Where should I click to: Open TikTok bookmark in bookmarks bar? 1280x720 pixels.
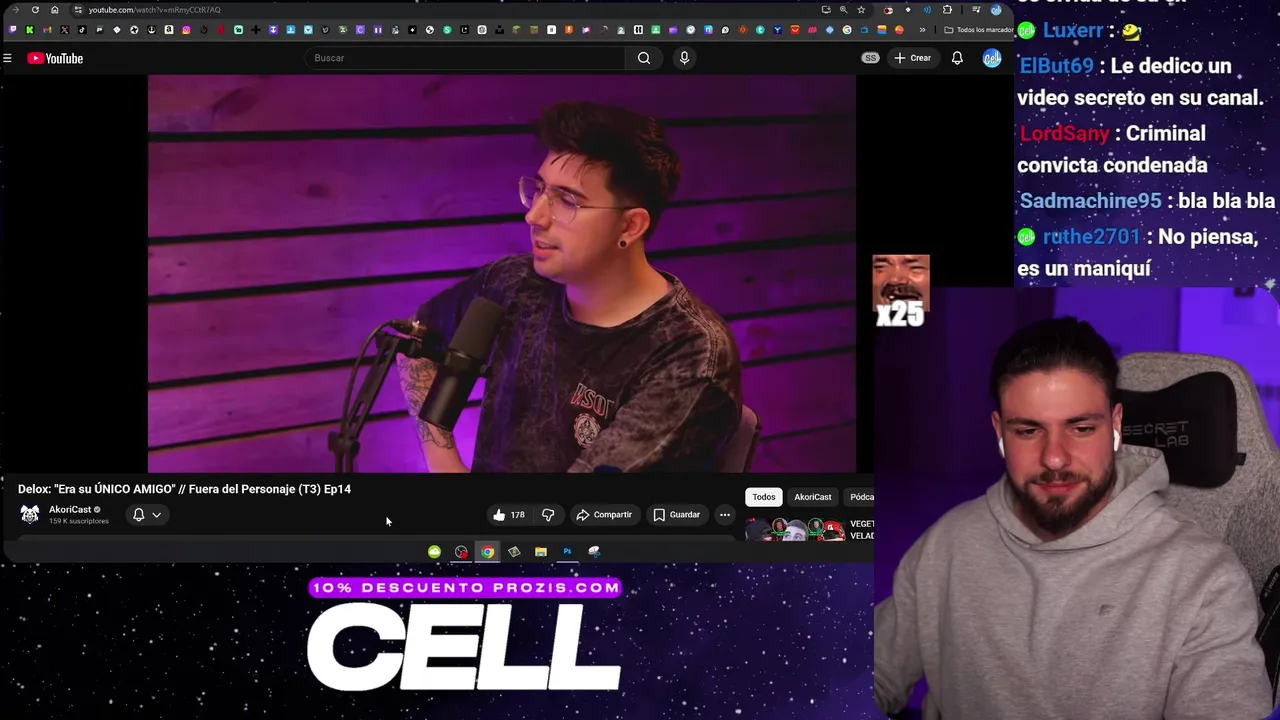click(82, 30)
